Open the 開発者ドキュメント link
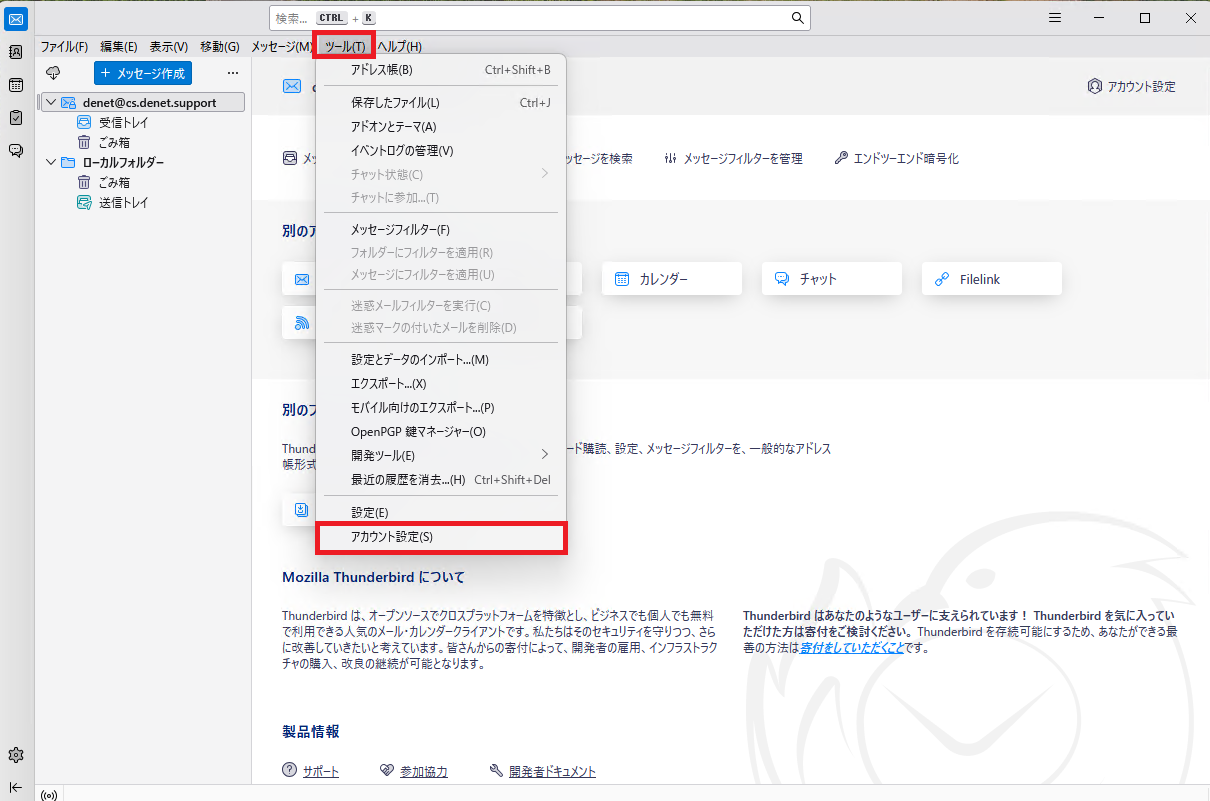The height and width of the screenshot is (801, 1210). tap(552, 771)
